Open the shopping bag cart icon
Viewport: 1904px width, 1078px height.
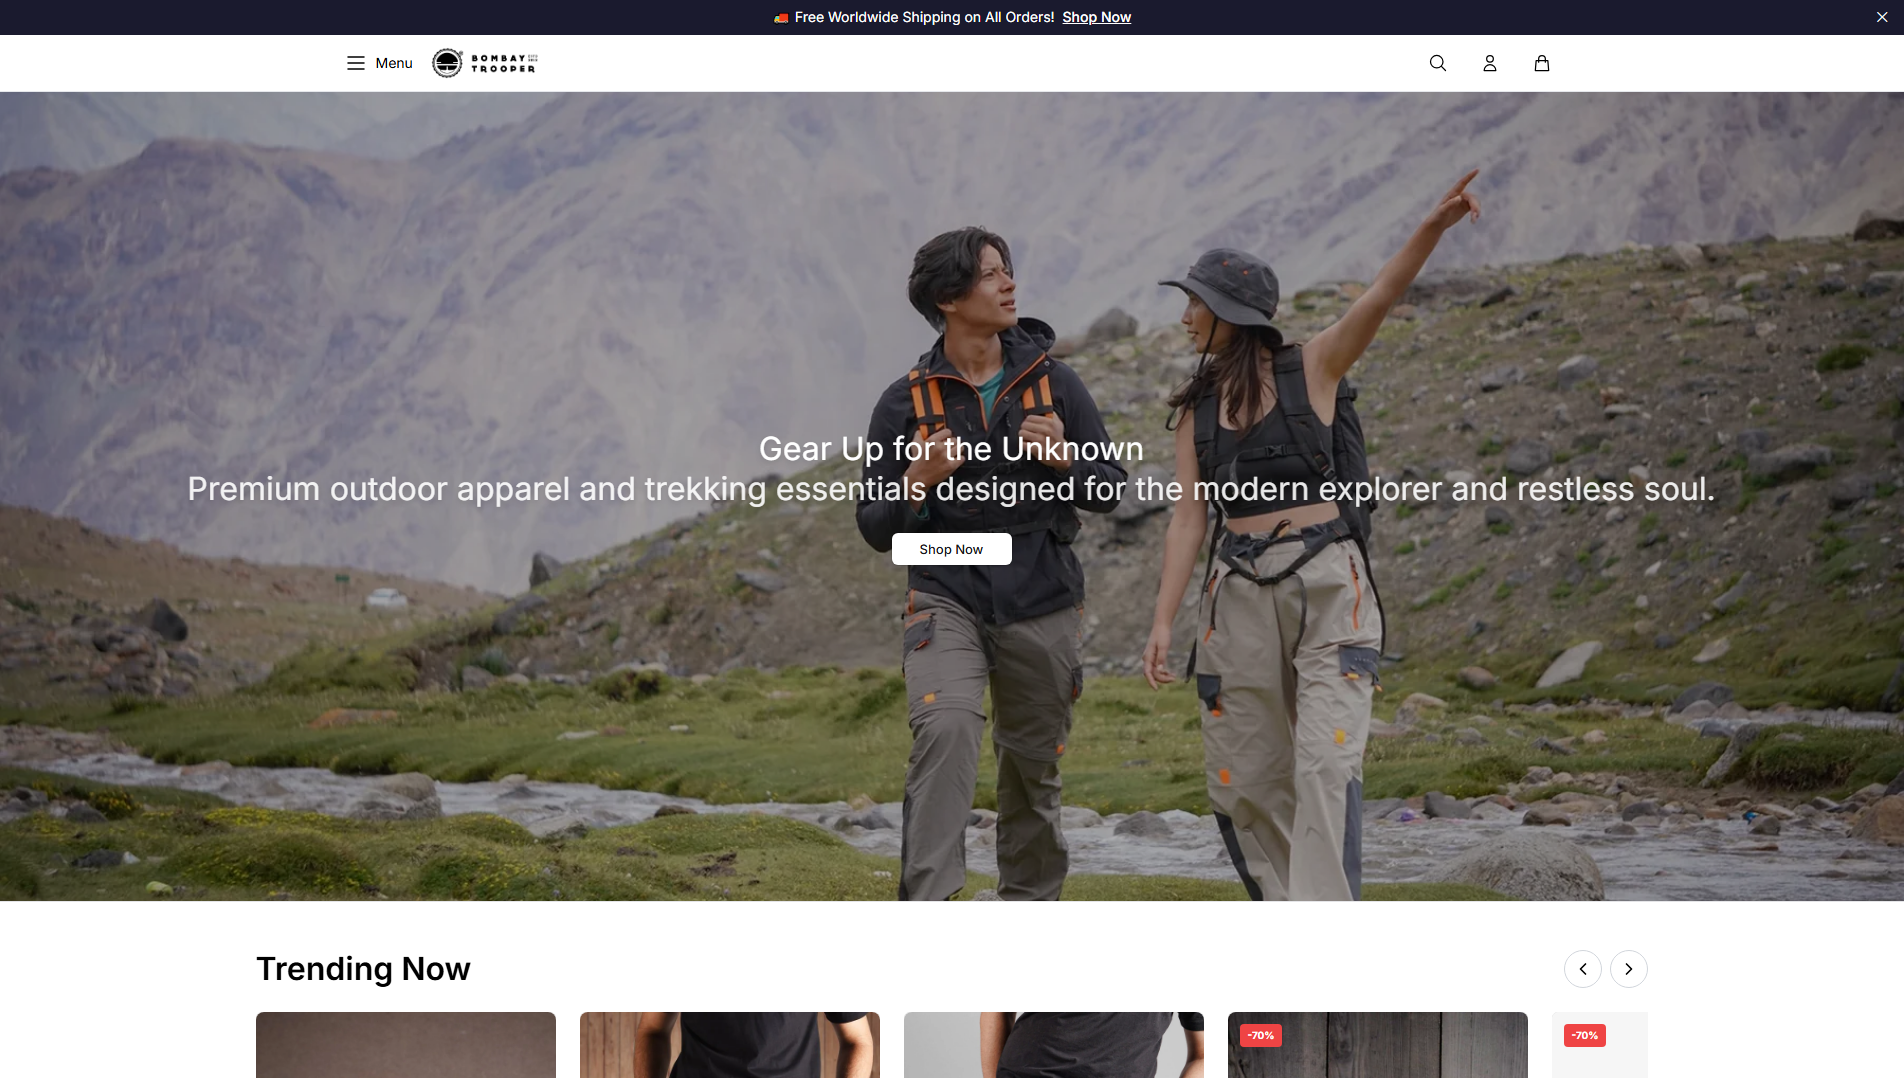click(1542, 63)
